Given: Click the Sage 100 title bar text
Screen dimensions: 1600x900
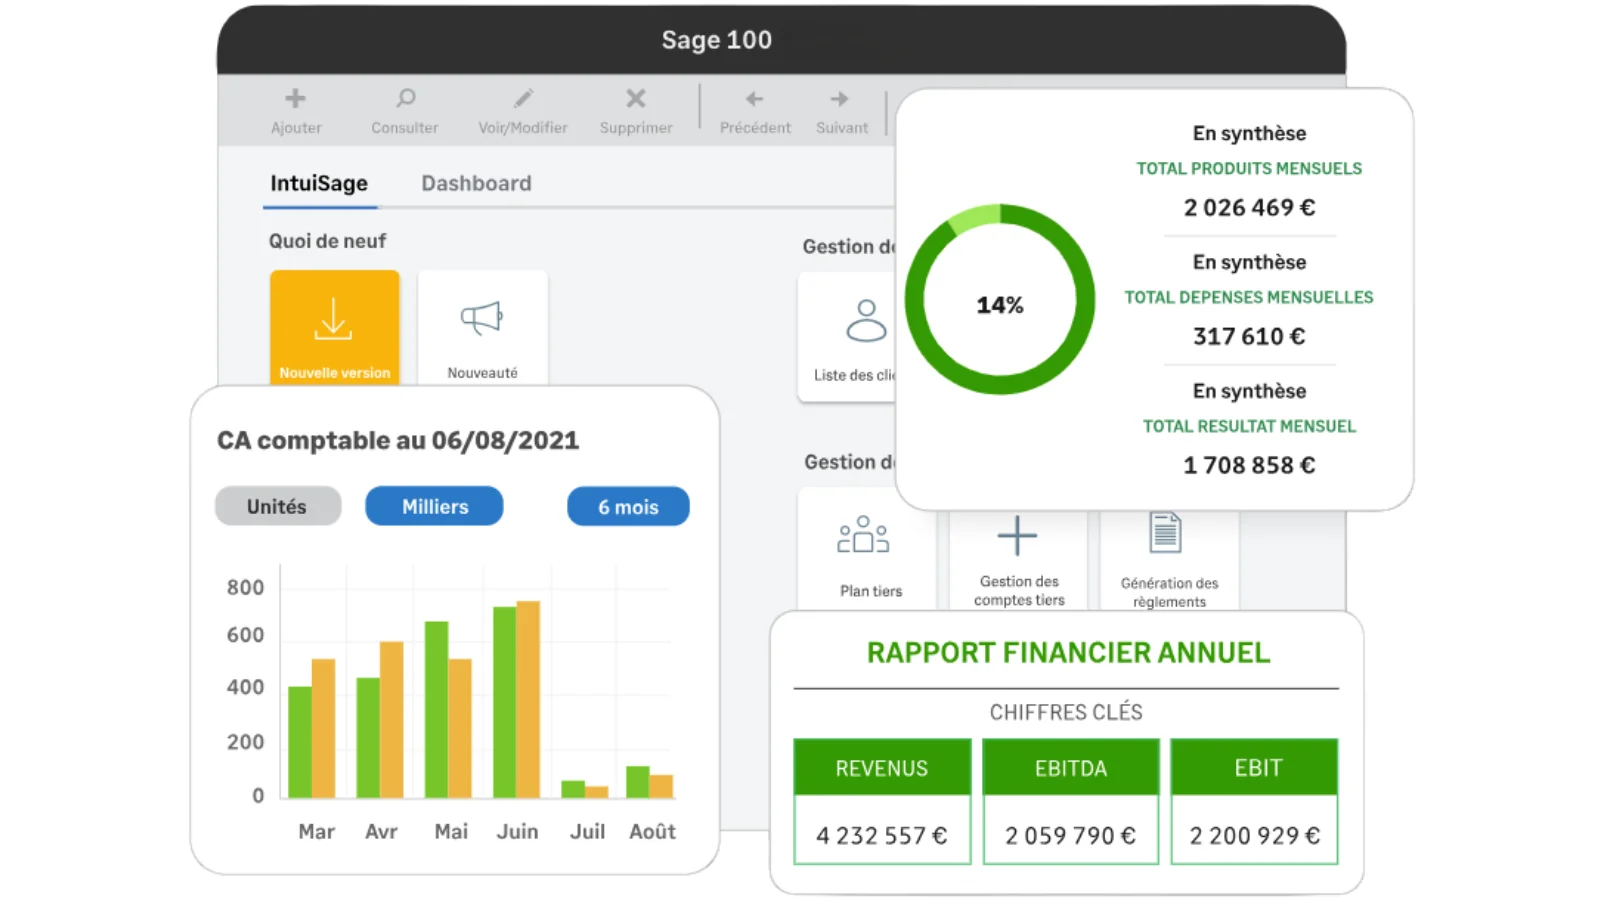Looking at the screenshot, I should [716, 40].
